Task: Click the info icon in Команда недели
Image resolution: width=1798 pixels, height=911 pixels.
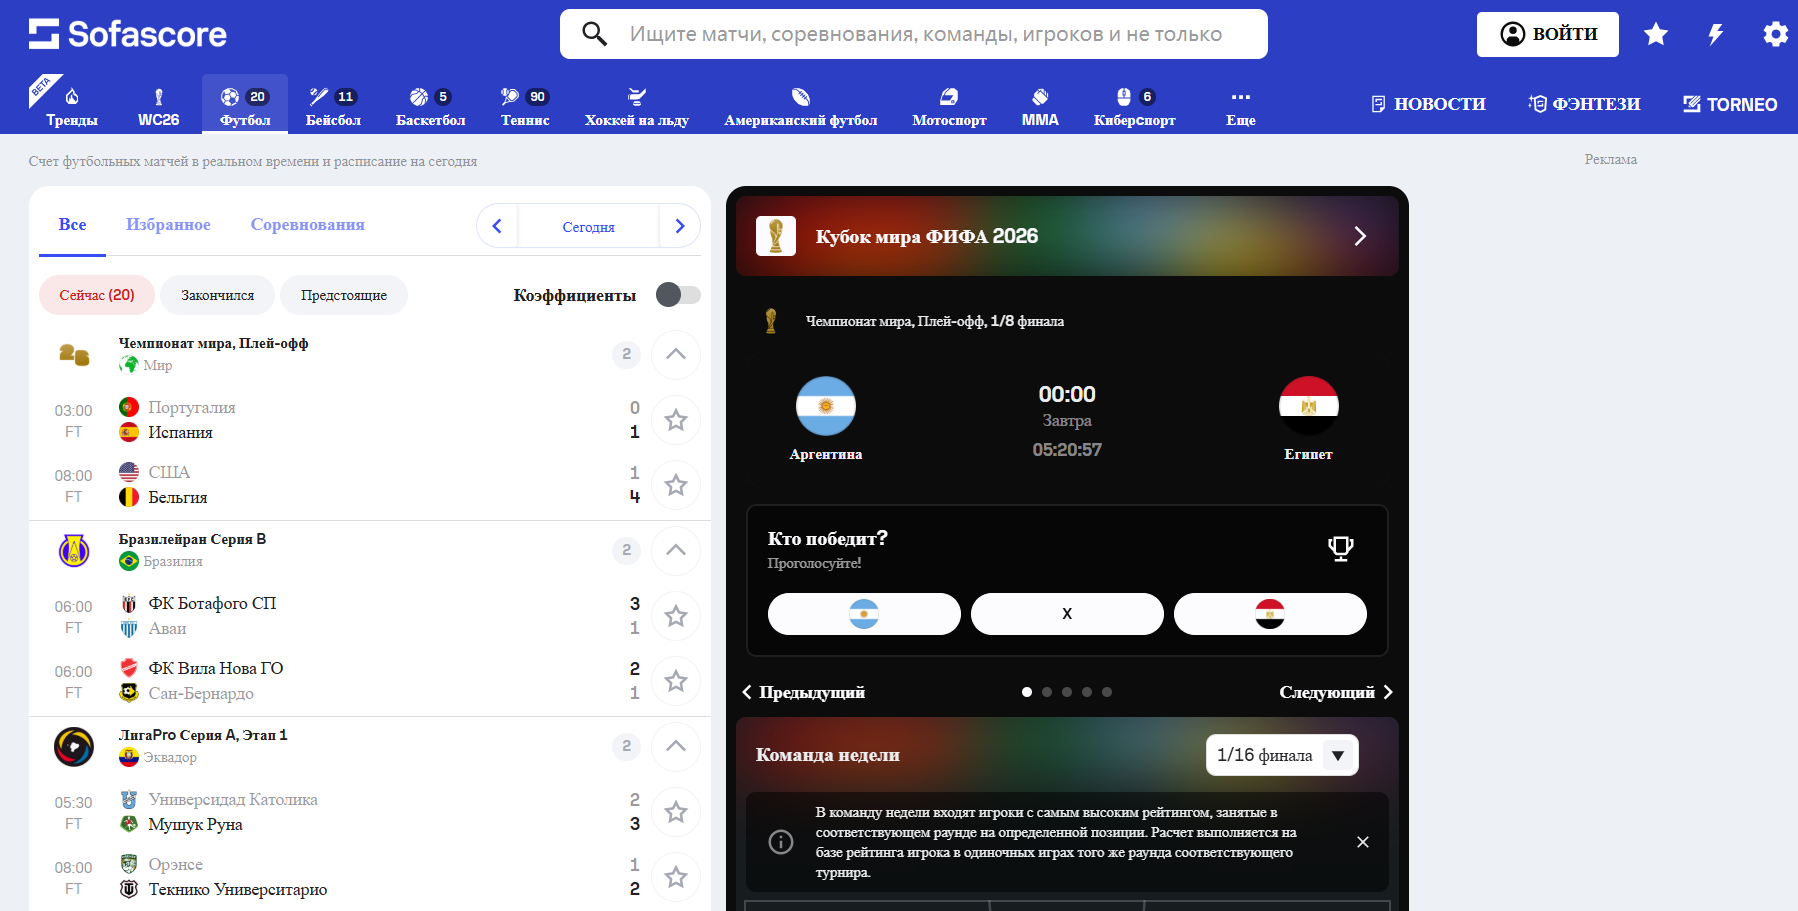Action: pyautogui.click(x=781, y=842)
